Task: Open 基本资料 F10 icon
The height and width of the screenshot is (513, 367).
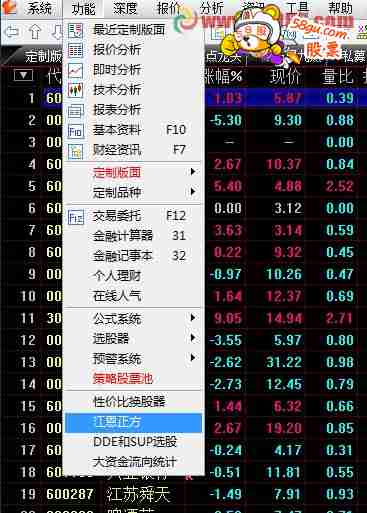Action: click(x=75, y=130)
